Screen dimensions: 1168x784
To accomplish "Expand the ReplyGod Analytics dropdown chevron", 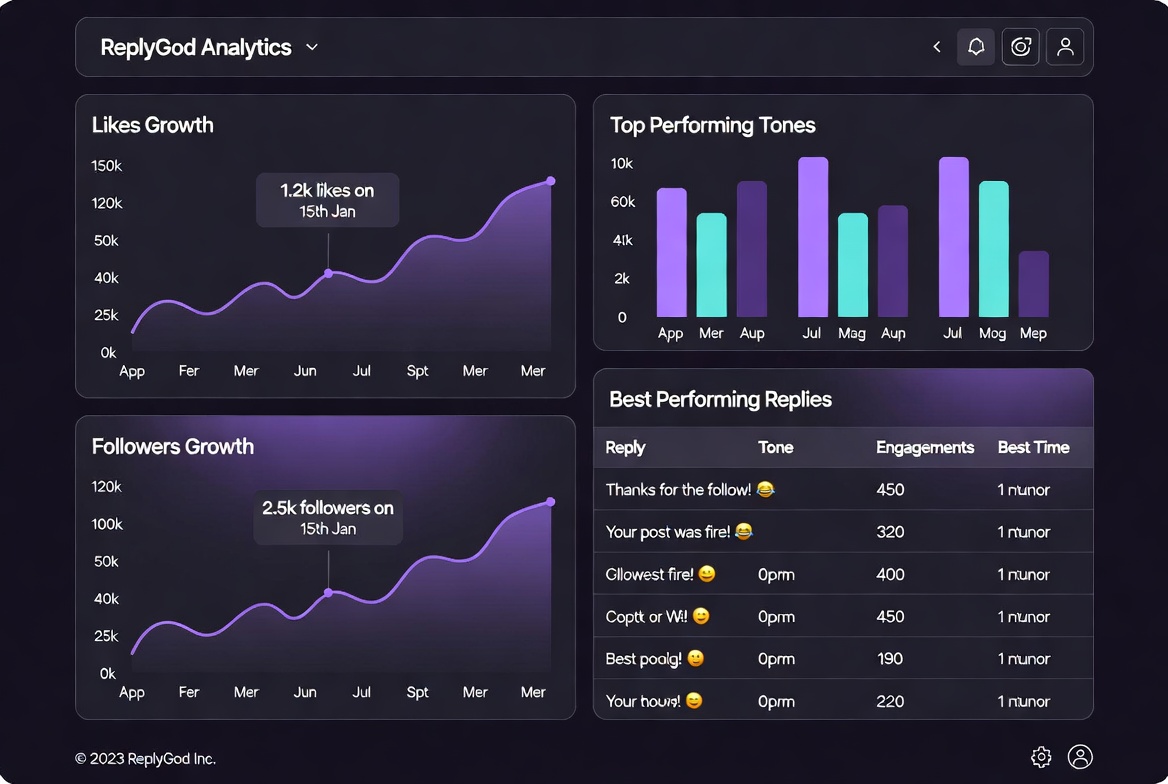I will (312, 48).
